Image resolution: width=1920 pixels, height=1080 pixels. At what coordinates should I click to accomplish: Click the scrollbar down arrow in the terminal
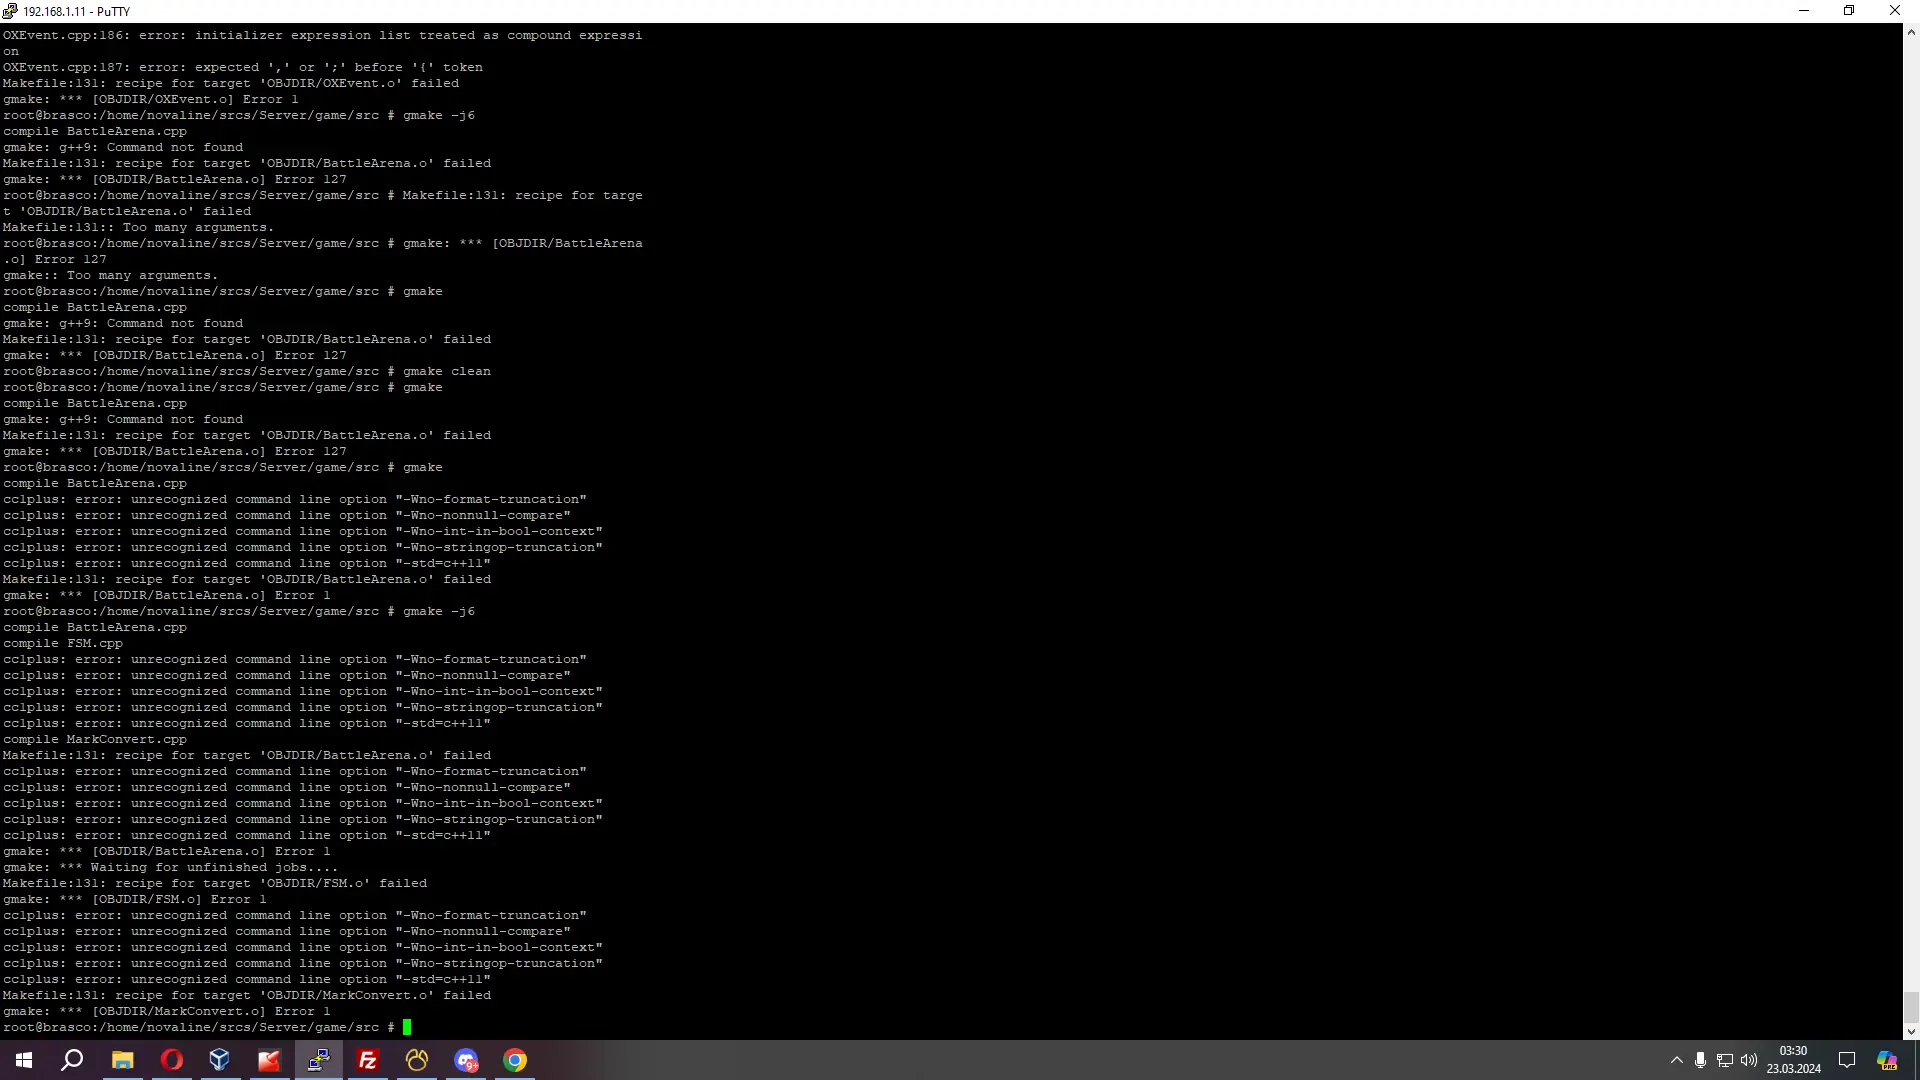pyautogui.click(x=1911, y=1031)
